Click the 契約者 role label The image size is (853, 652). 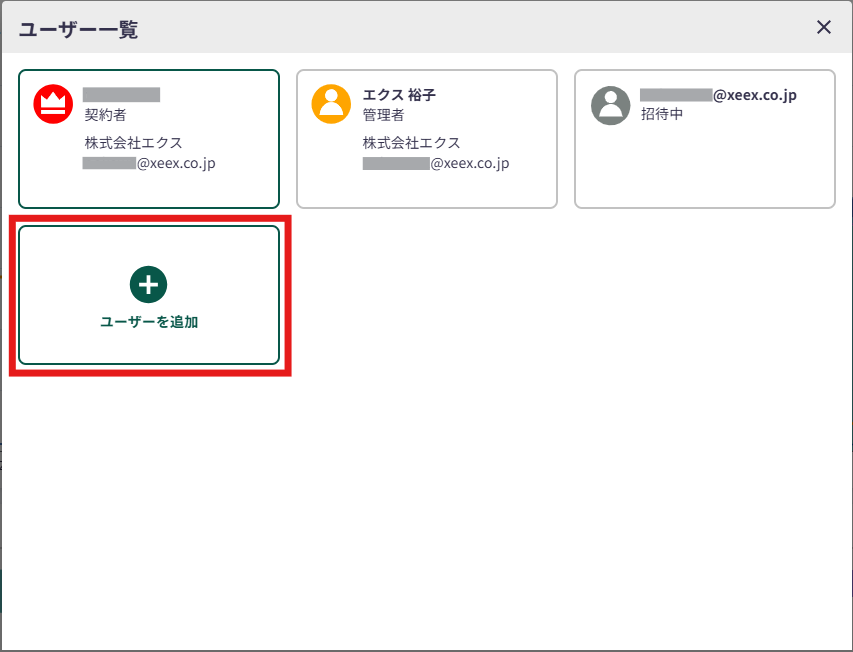click(x=106, y=115)
